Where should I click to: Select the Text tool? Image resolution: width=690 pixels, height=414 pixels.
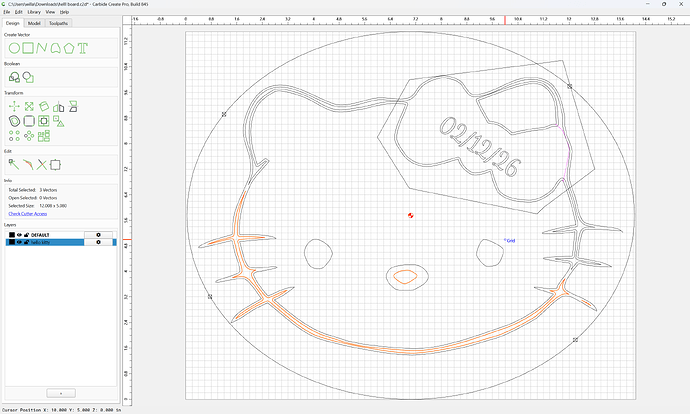click(x=83, y=48)
